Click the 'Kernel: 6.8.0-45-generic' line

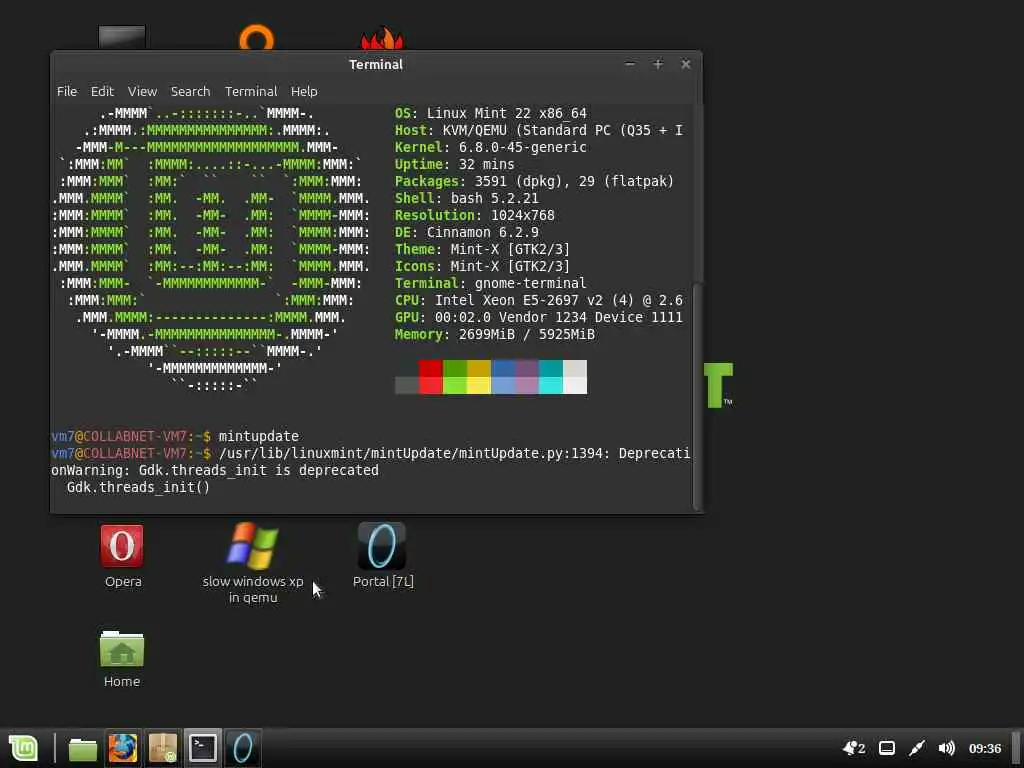[x=490, y=147]
